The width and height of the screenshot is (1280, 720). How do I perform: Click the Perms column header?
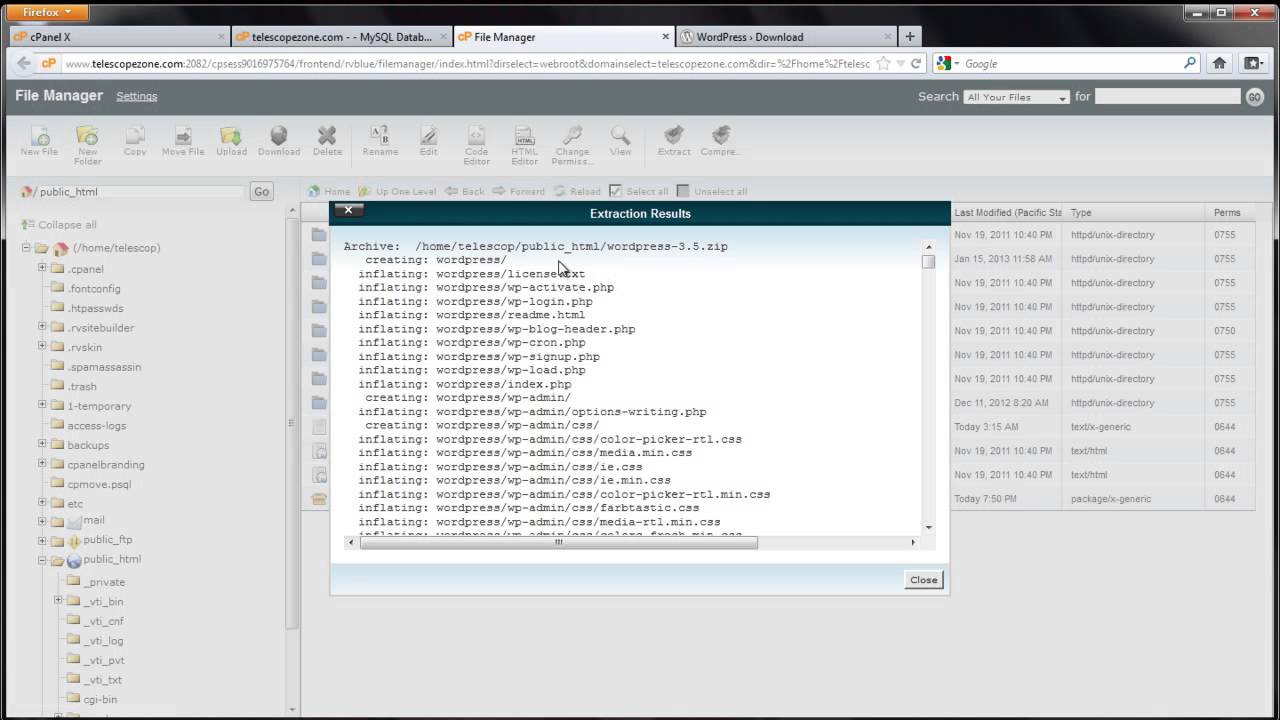(x=1227, y=213)
